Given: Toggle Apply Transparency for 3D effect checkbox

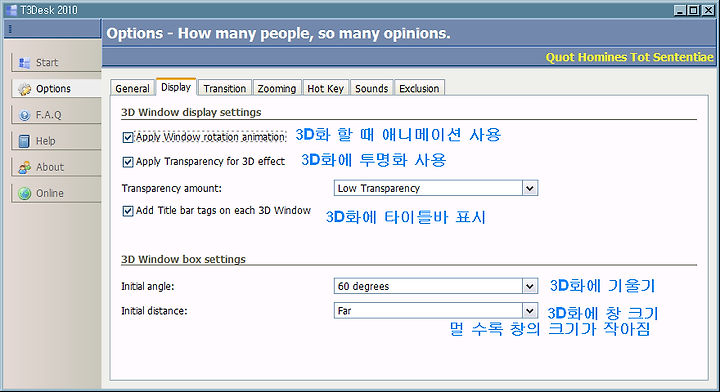Looking at the screenshot, I should point(128,162).
